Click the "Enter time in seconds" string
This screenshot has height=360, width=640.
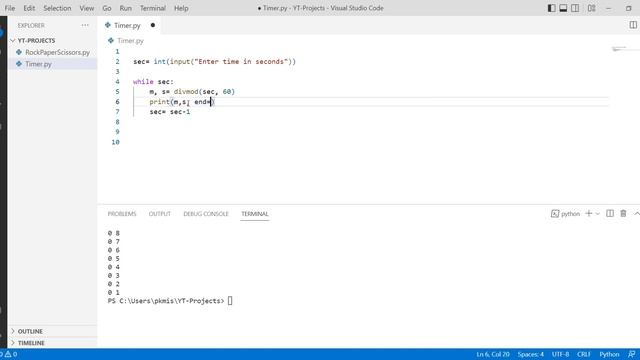pos(240,62)
